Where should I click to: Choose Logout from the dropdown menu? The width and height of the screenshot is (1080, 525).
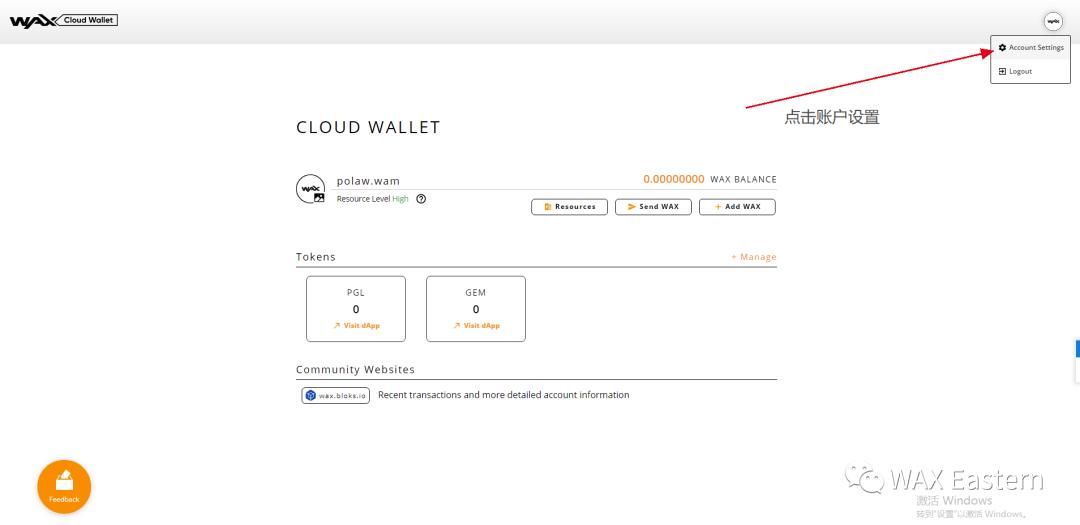point(1030,71)
